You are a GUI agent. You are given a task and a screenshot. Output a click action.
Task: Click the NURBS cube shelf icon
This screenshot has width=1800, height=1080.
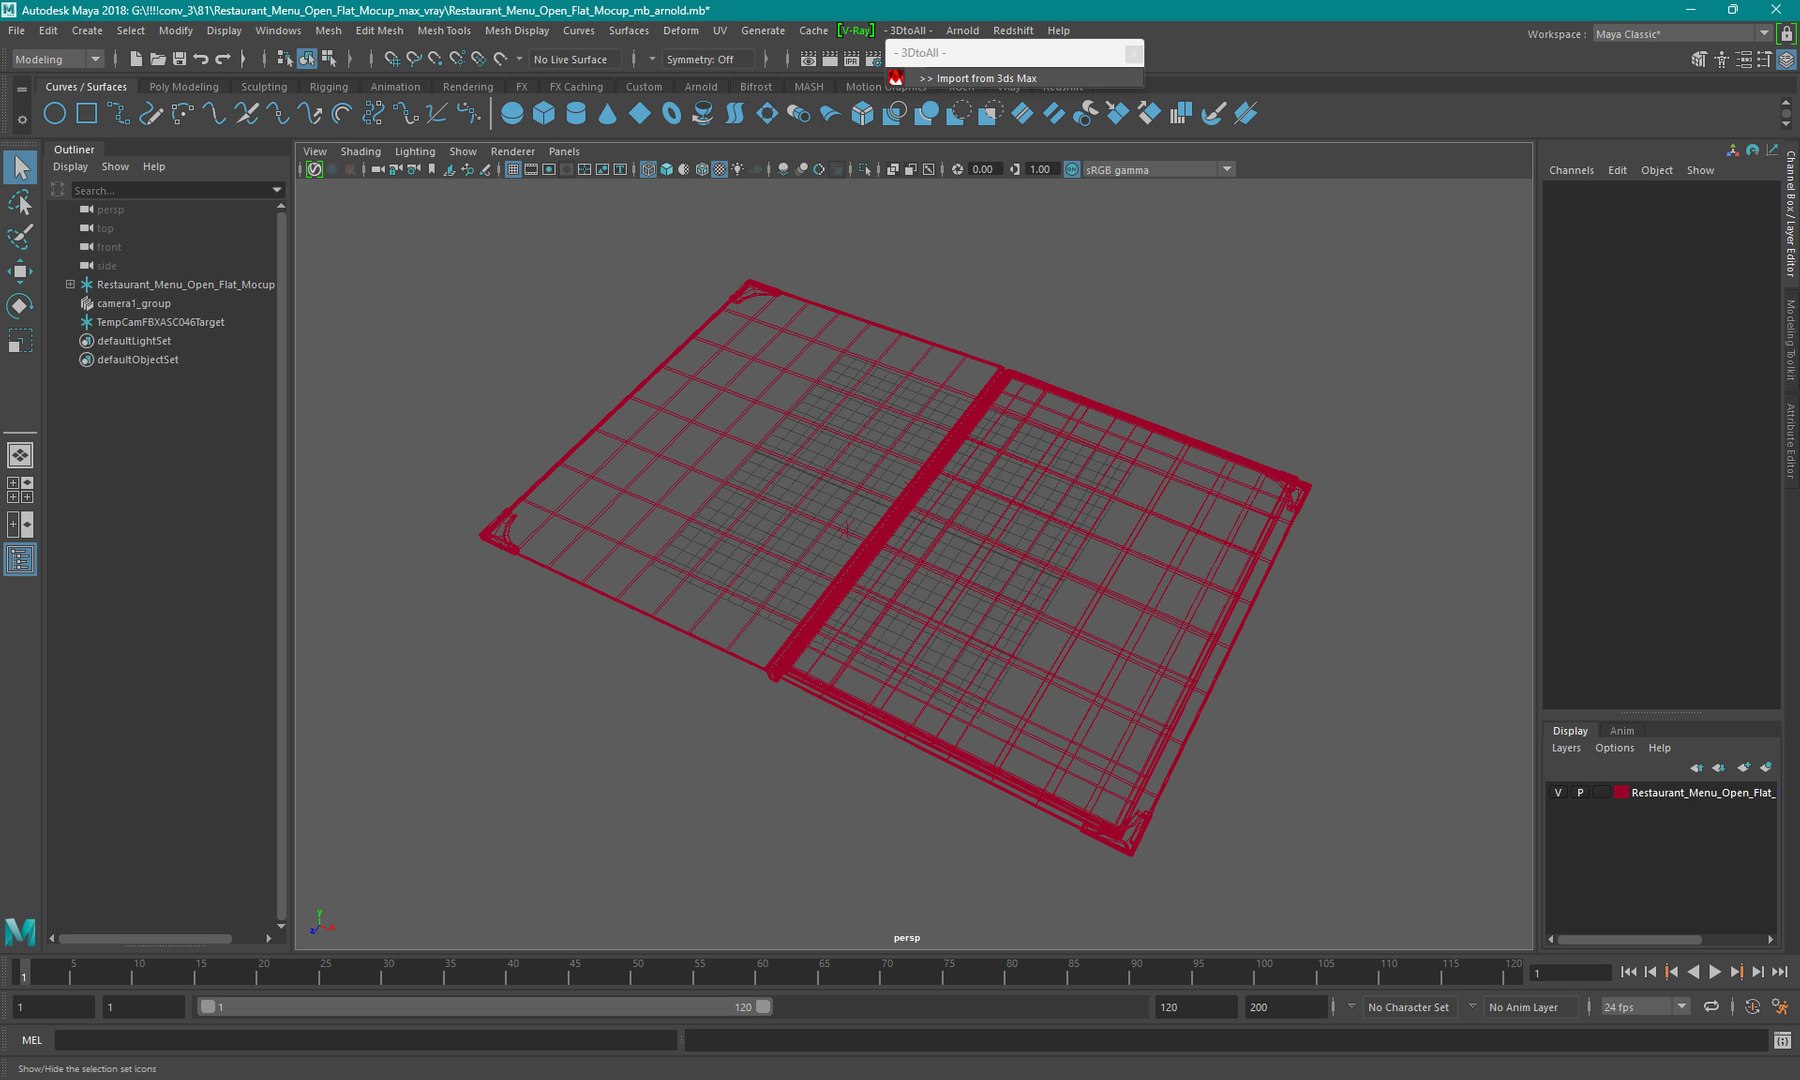coord(544,114)
